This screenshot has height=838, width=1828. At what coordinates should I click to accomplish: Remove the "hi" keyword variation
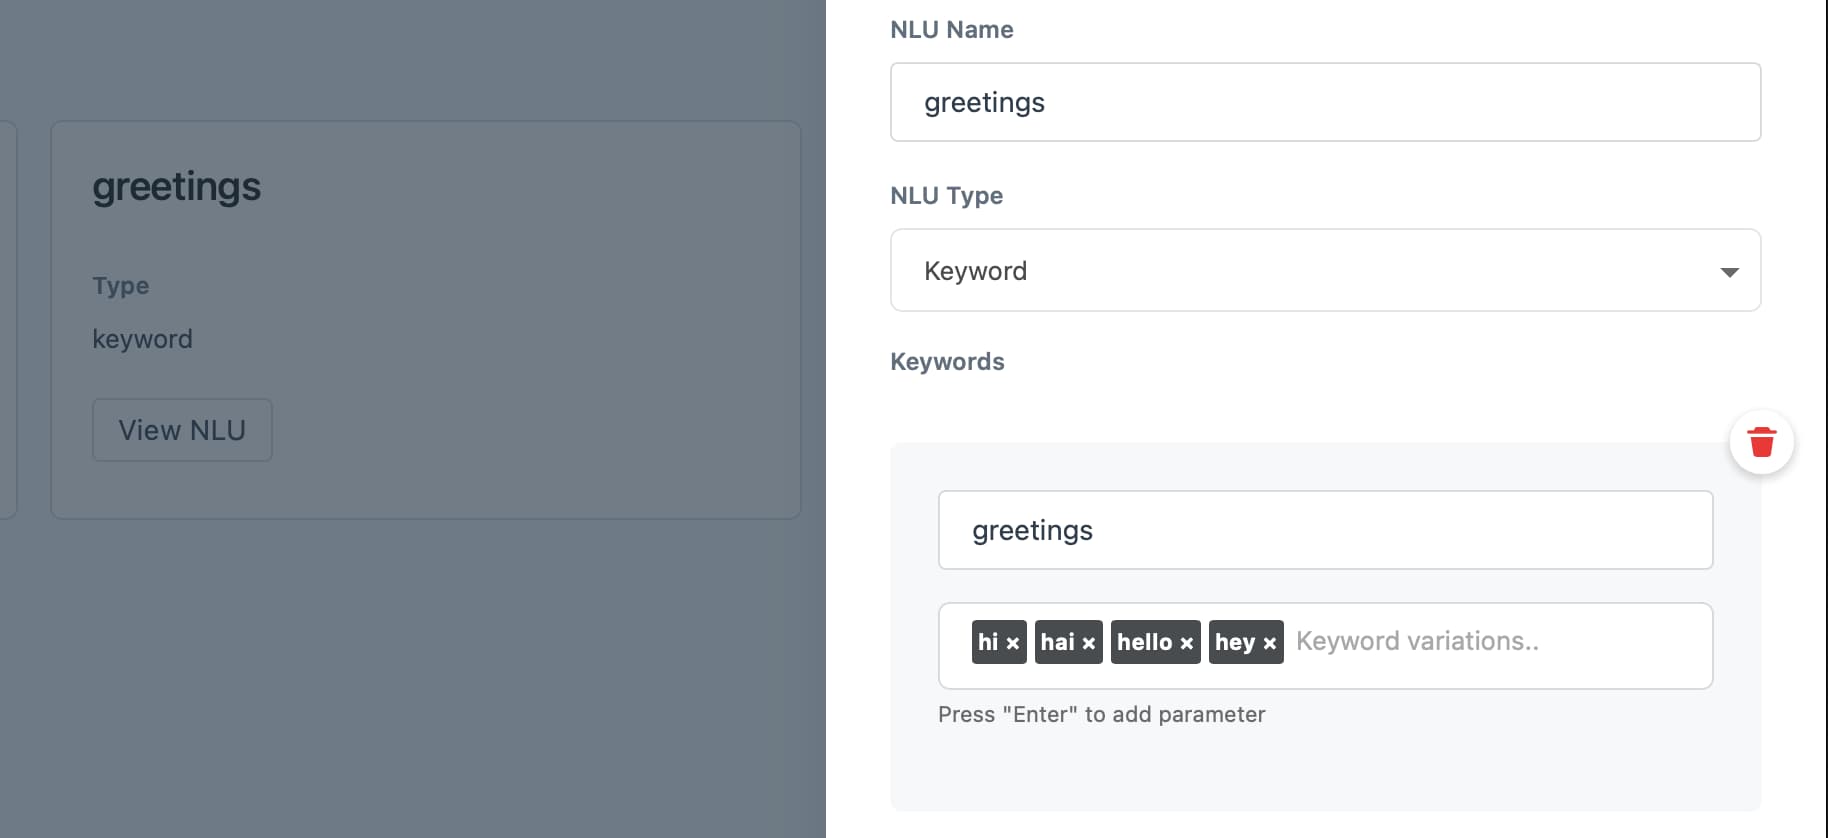point(1013,643)
